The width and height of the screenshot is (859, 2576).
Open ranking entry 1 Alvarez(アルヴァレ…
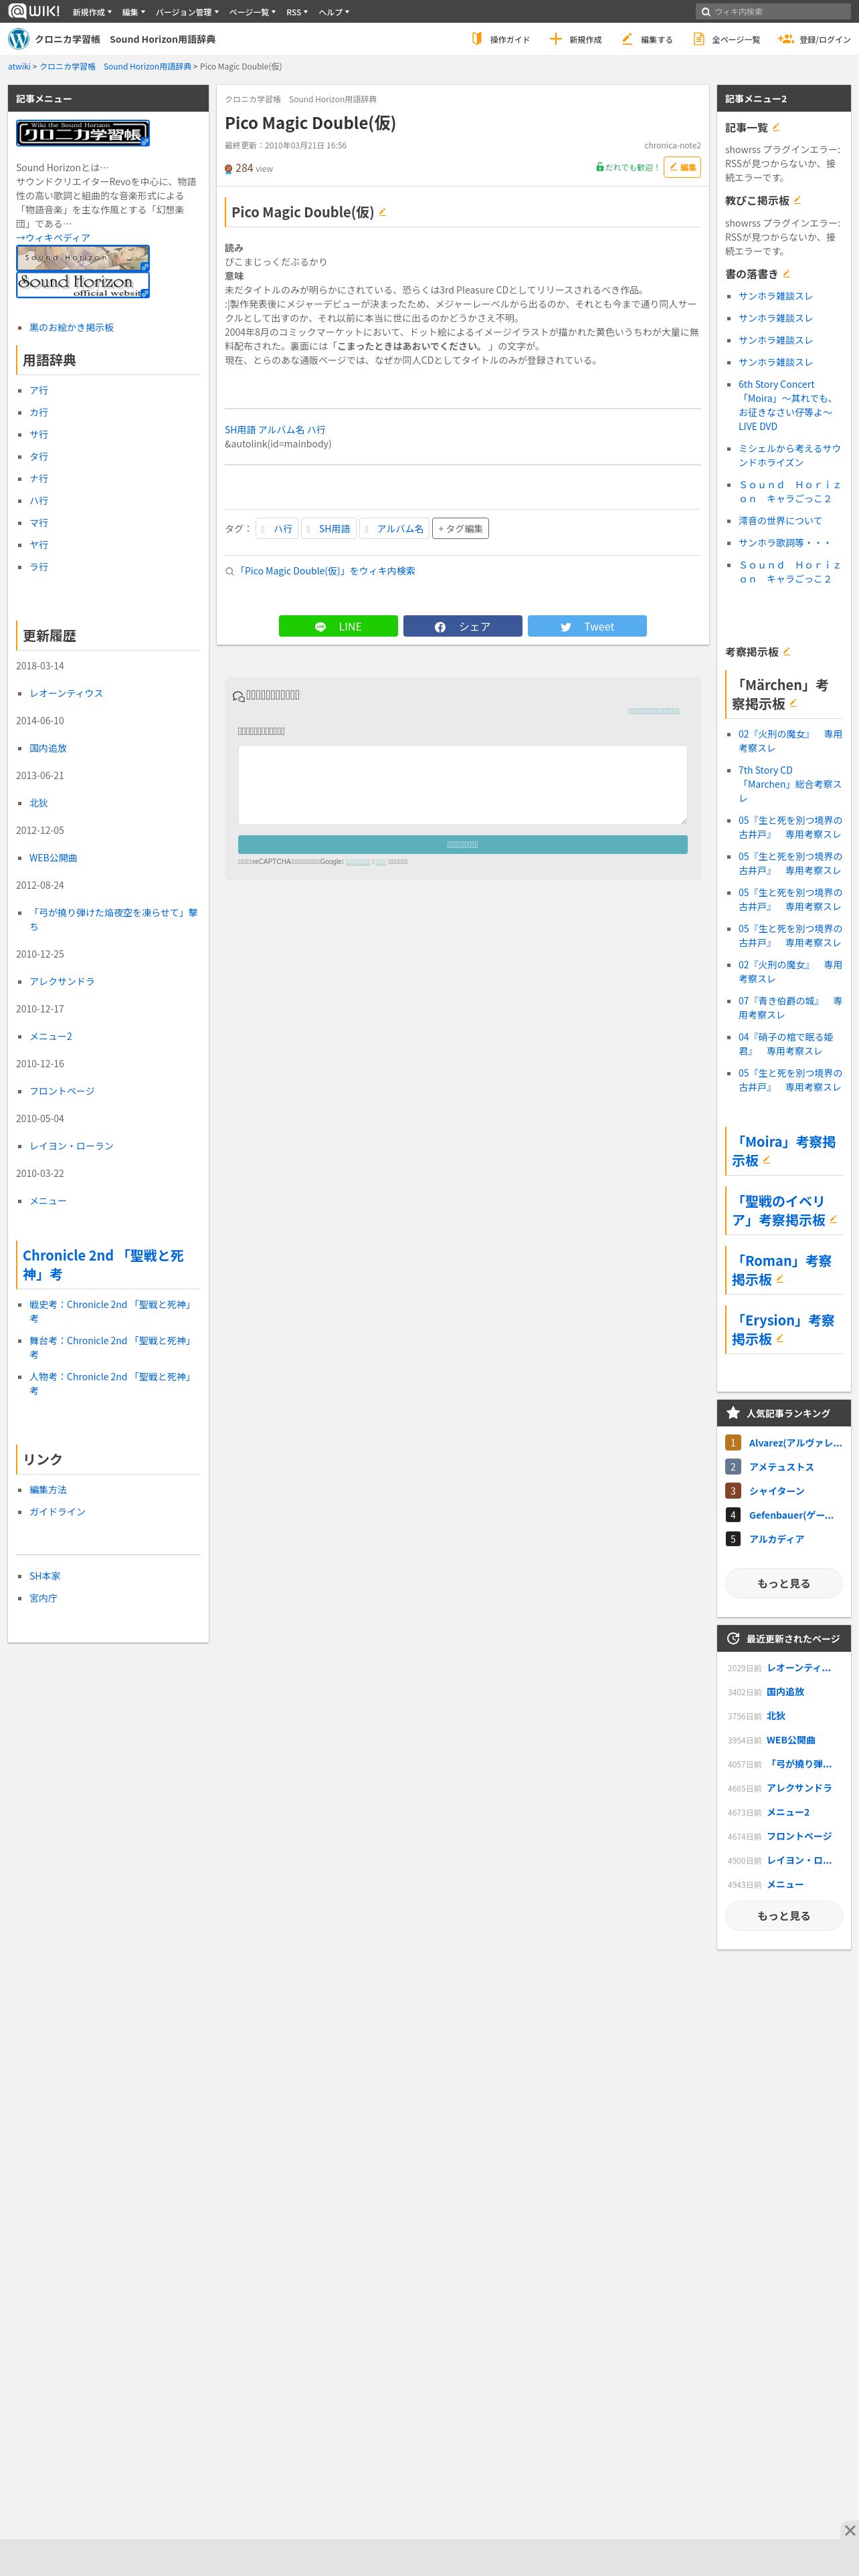[x=795, y=1443]
